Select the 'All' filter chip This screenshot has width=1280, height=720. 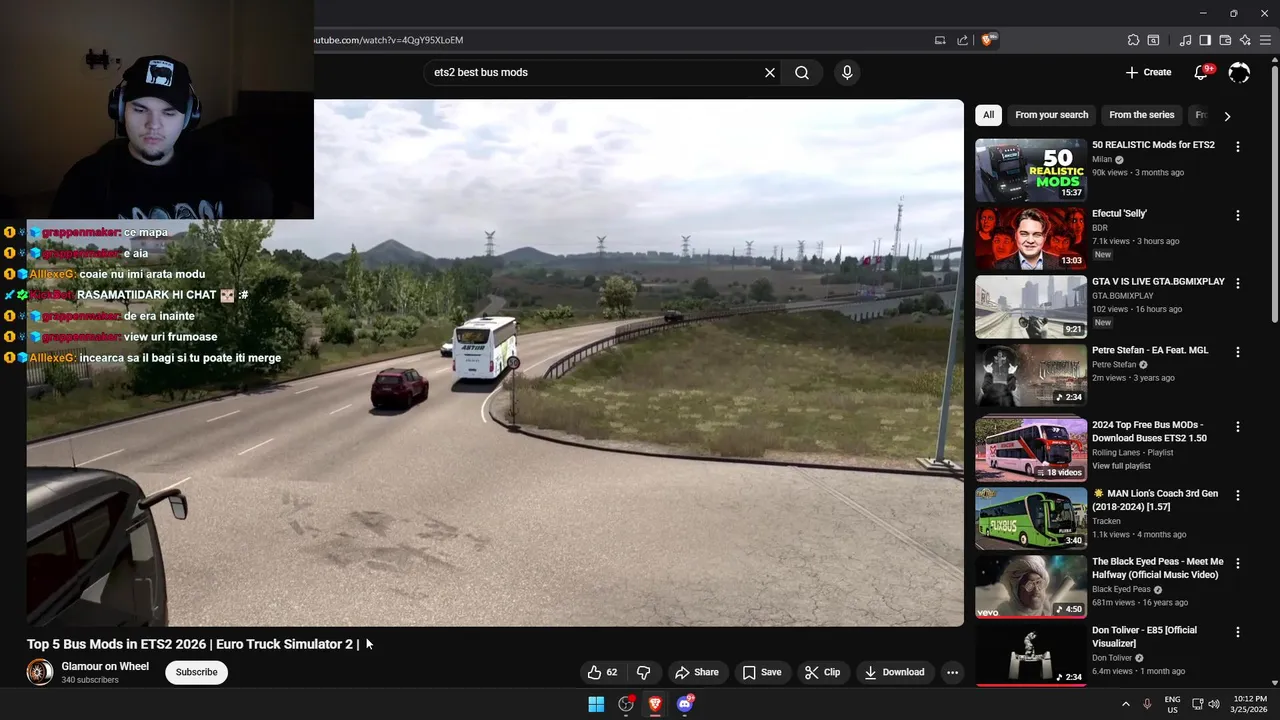(x=988, y=115)
